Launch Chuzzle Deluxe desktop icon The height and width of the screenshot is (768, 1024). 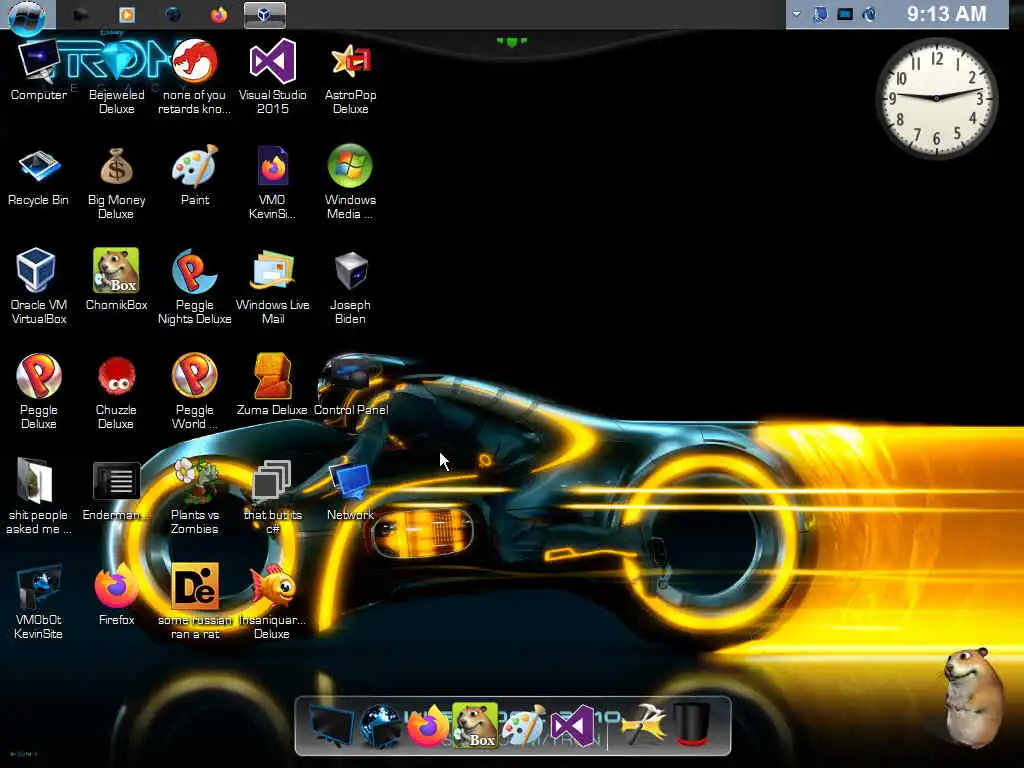click(116, 392)
